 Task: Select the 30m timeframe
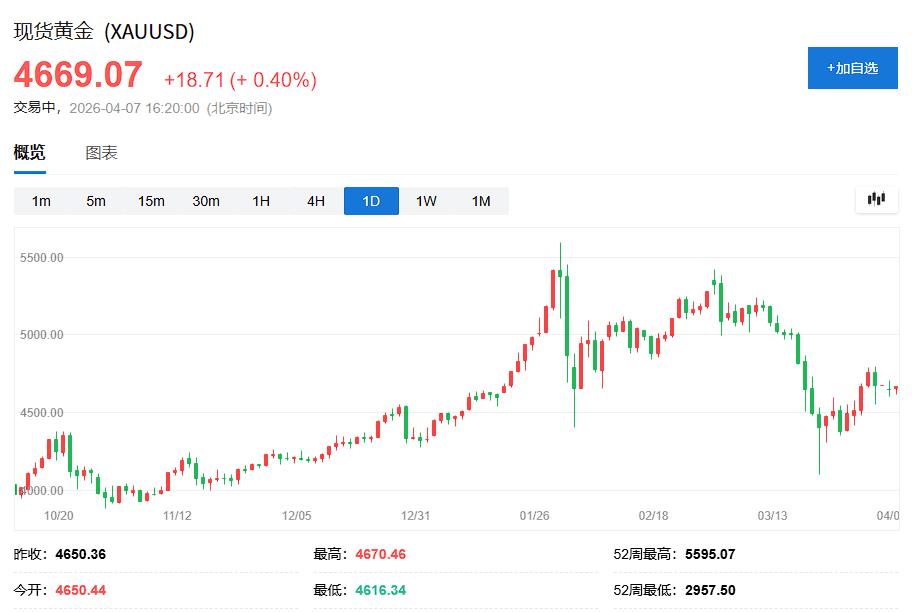click(205, 200)
